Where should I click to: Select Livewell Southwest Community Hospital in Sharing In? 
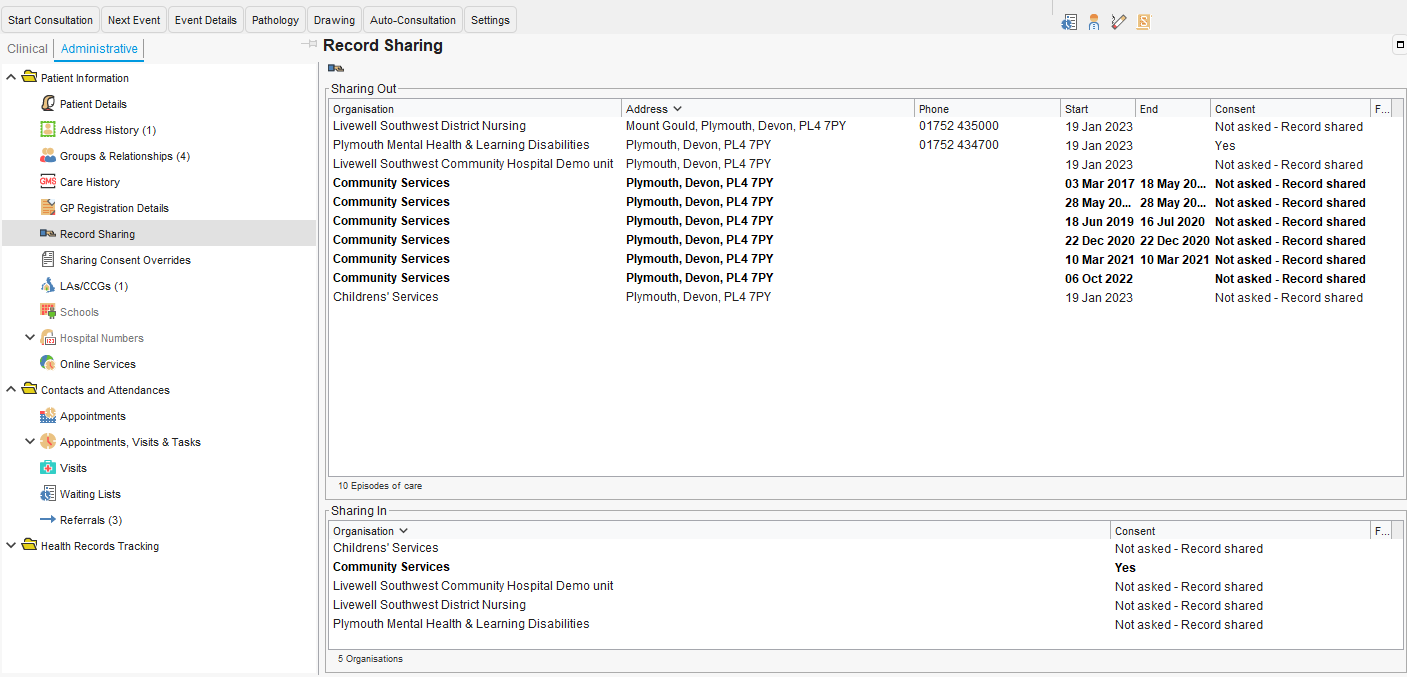[865, 586]
